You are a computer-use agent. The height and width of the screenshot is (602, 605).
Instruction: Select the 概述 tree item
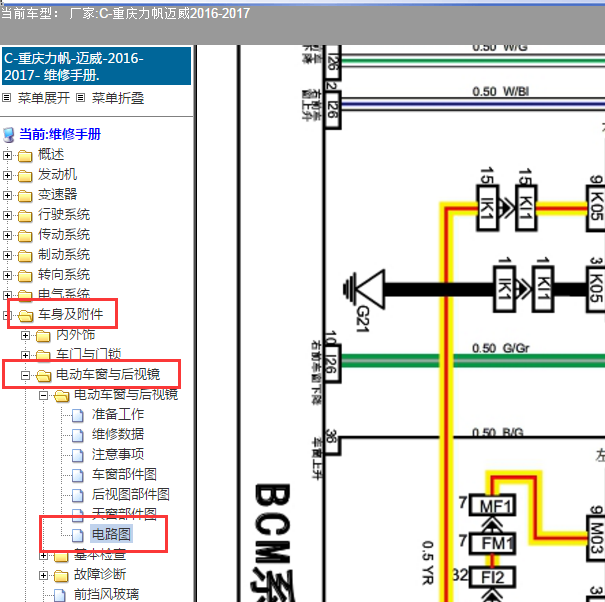pos(51,155)
